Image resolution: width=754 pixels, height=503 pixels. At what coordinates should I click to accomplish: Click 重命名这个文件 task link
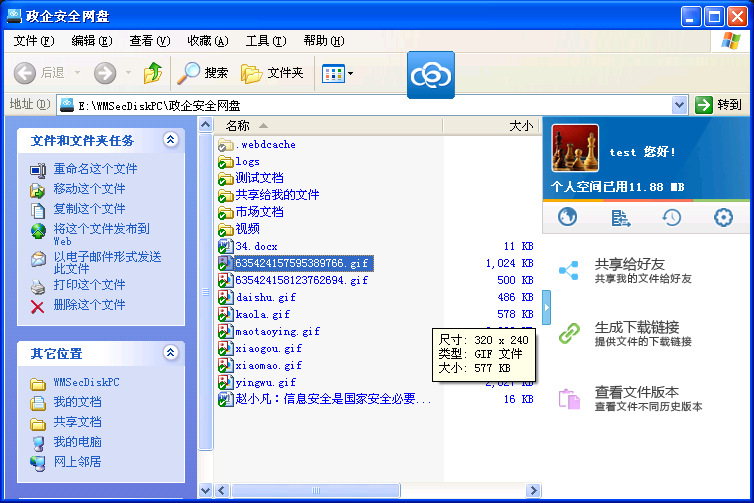(95, 169)
